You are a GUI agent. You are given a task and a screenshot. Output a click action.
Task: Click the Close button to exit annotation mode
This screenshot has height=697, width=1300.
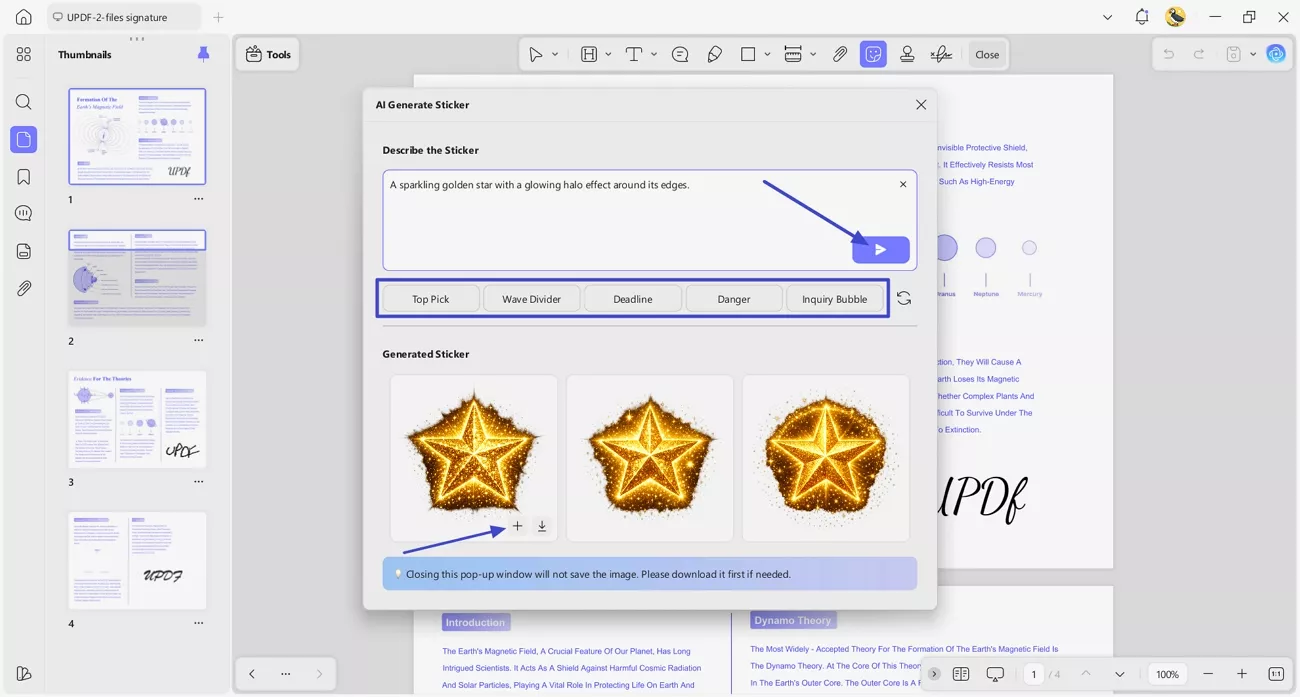987,53
